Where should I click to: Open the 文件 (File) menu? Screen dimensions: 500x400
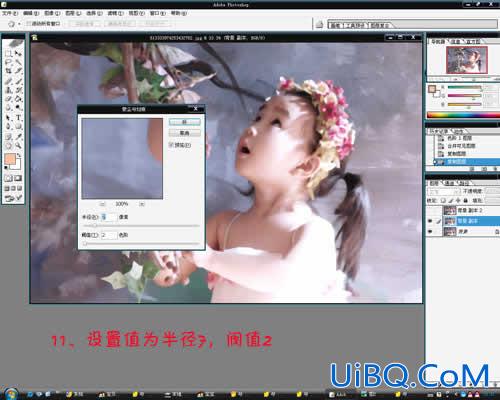pos(10,13)
